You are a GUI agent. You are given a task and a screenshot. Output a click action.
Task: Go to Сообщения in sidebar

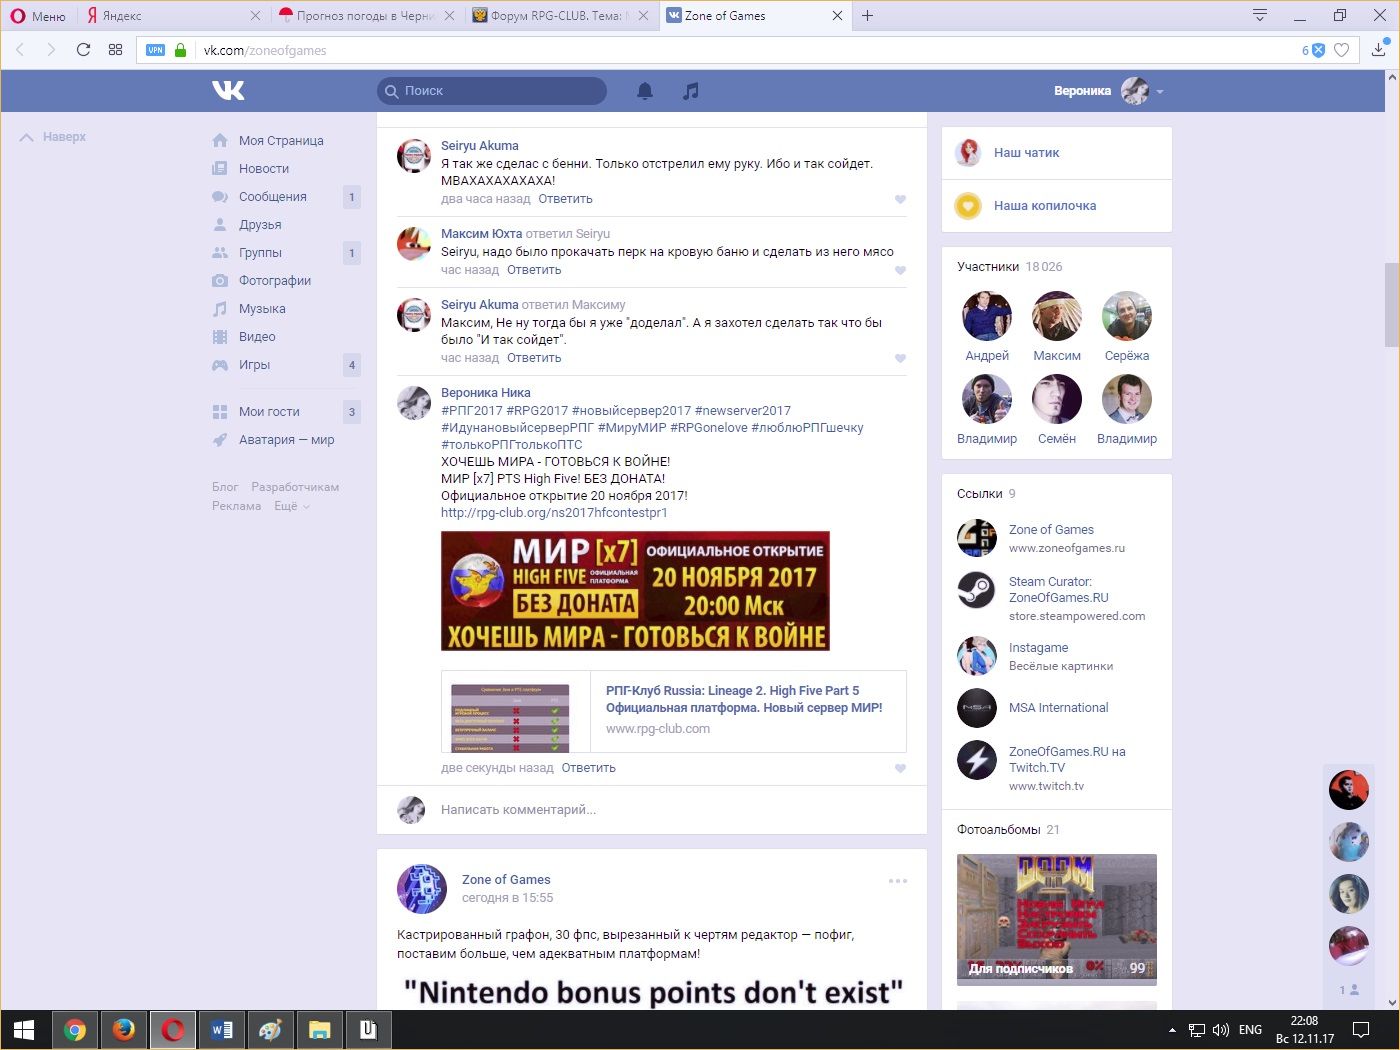[272, 197]
